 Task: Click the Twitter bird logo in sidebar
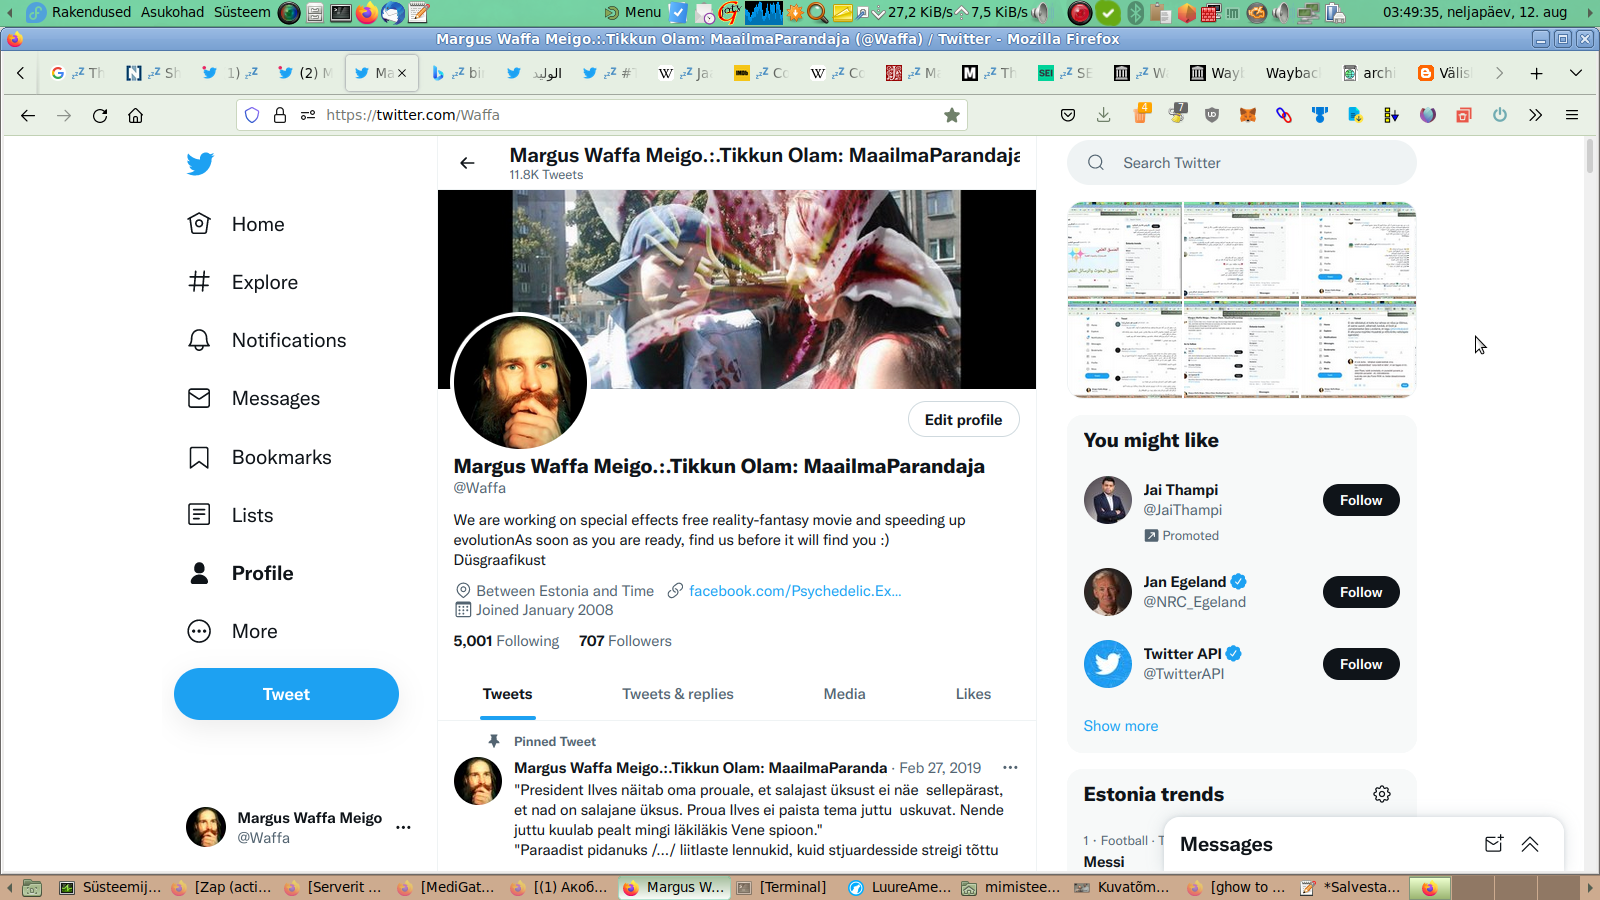pos(200,163)
